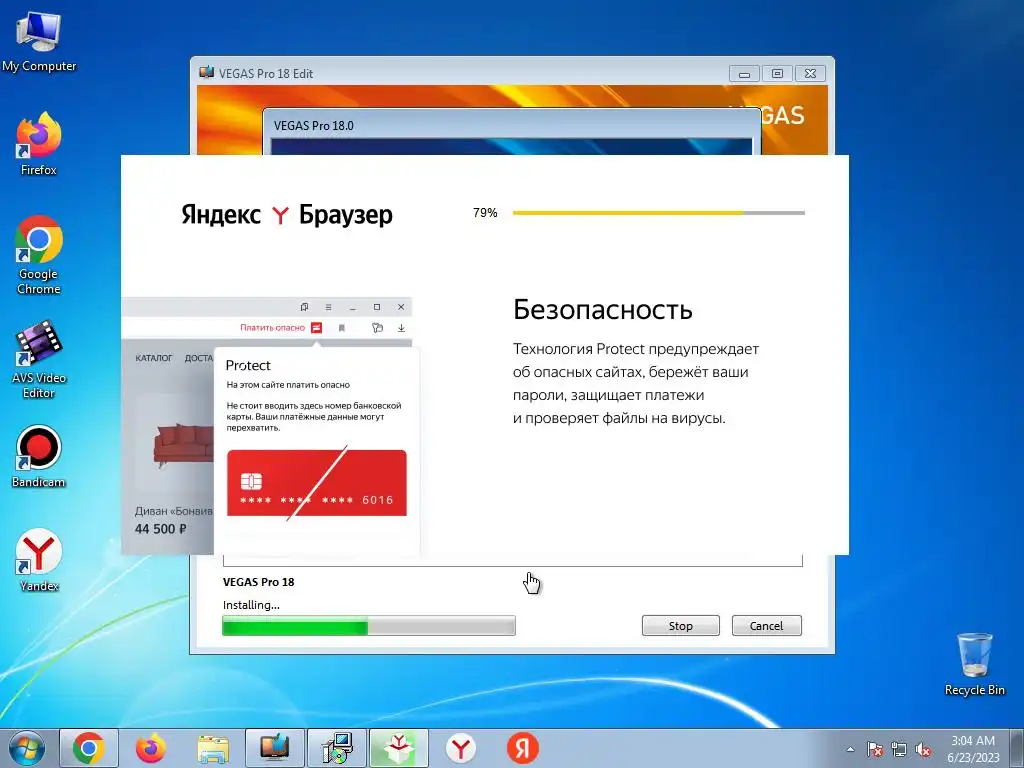The width and height of the screenshot is (1024, 768).
Task: Open muted volume tray icon
Action: [923, 749]
